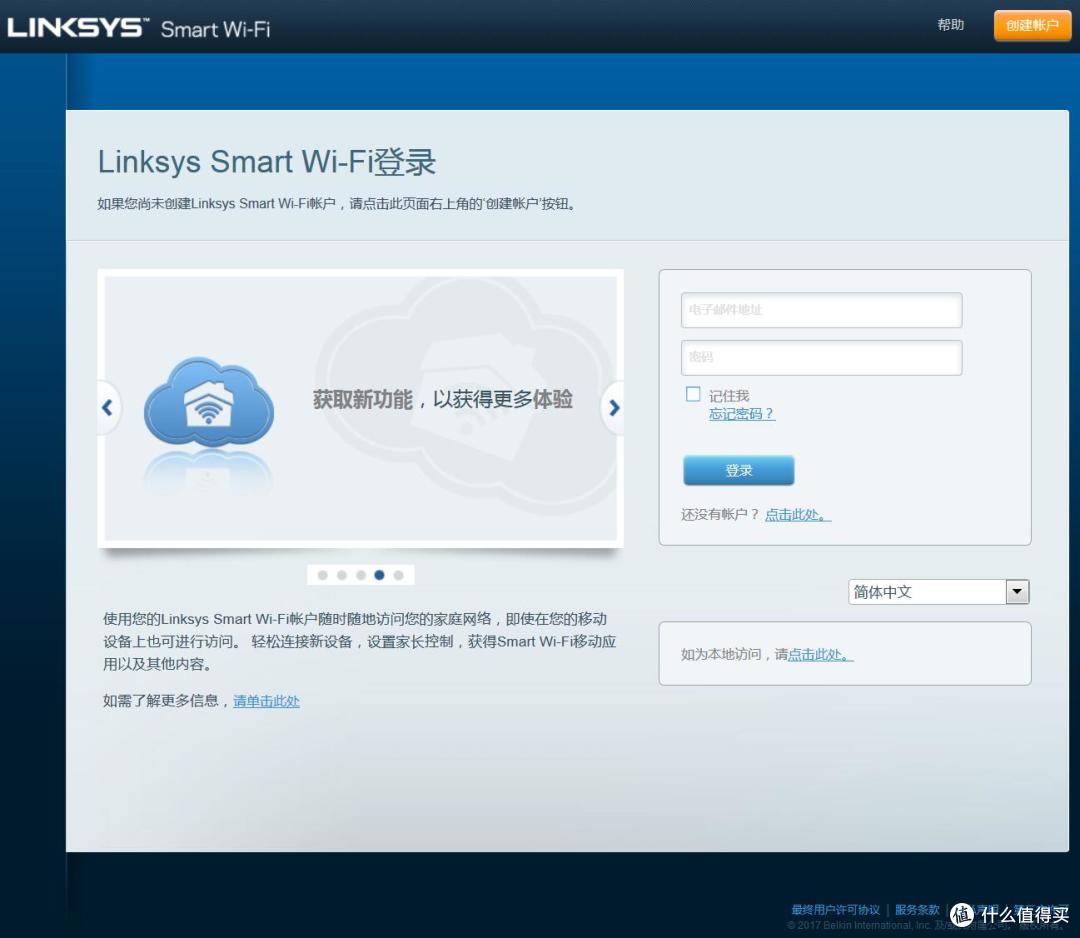Select the last carousel indicator dot
Viewport: 1080px width, 938px height.
(399, 575)
